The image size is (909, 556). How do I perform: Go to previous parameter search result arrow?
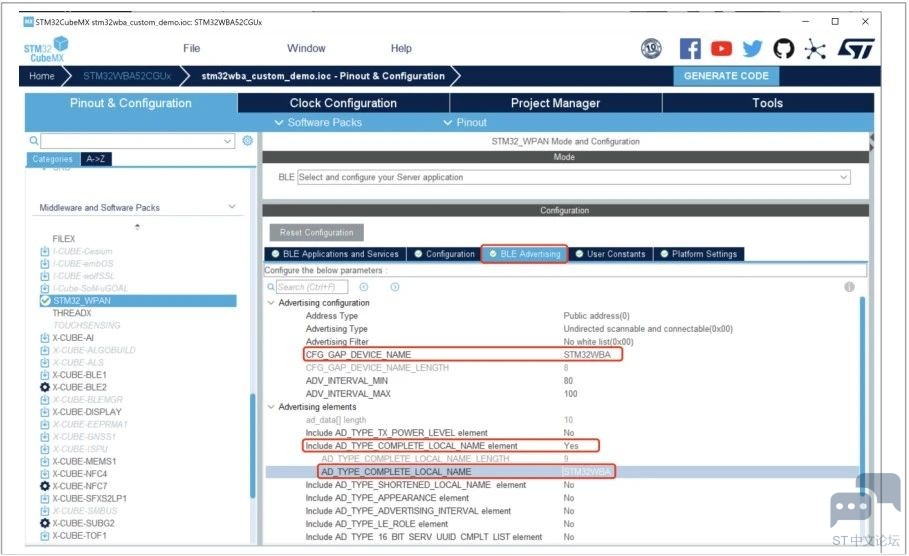[363, 287]
